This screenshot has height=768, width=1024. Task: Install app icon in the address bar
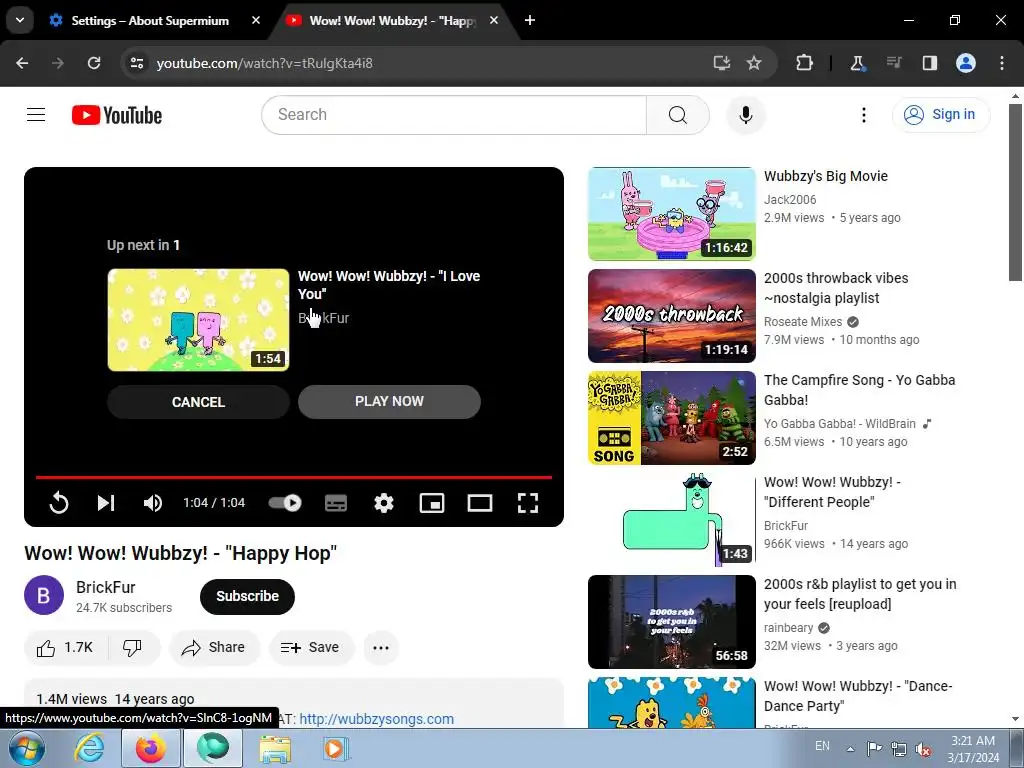pos(722,63)
